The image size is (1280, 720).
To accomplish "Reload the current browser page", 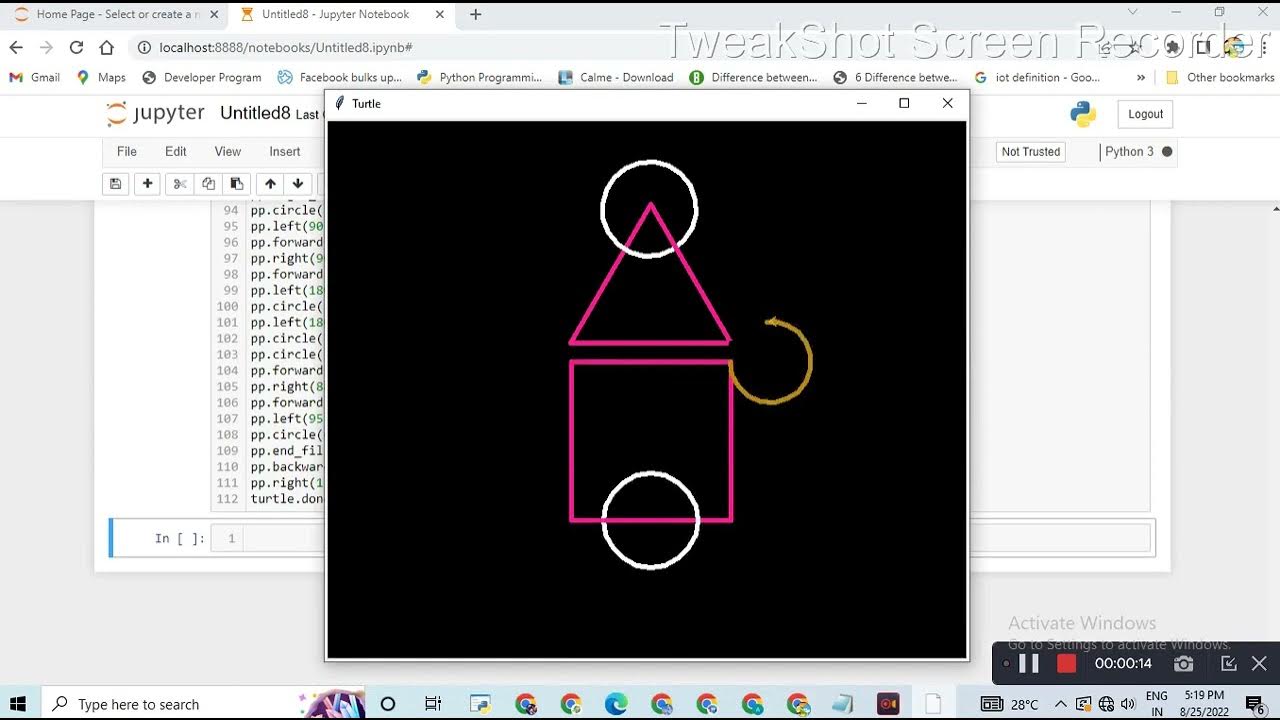I will pyautogui.click(x=76, y=47).
